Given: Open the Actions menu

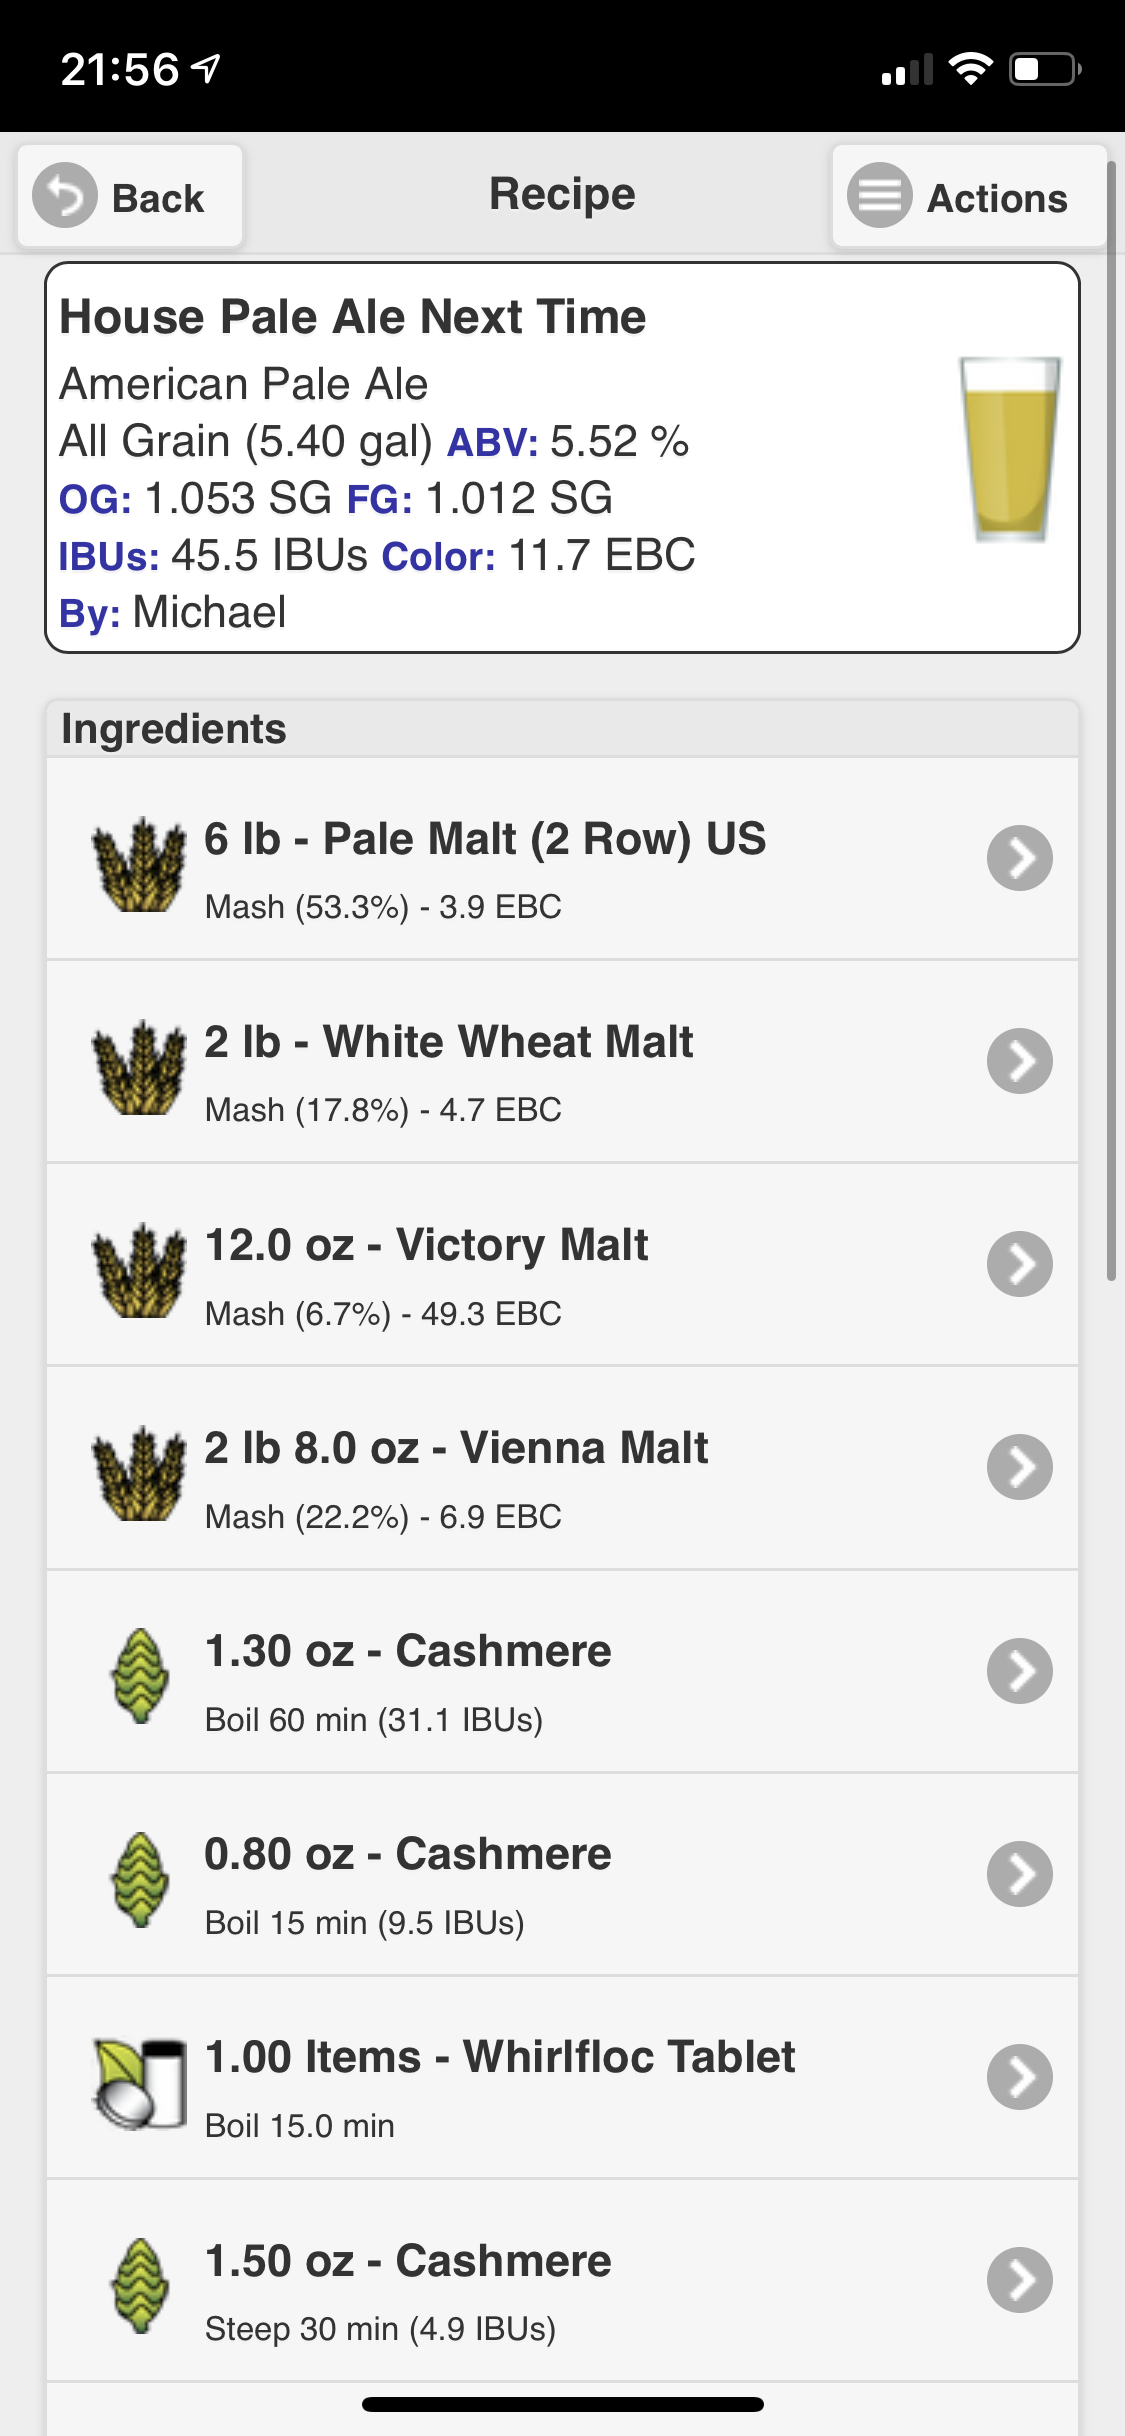Looking at the screenshot, I should pyautogui.click(x=969, y=196).
